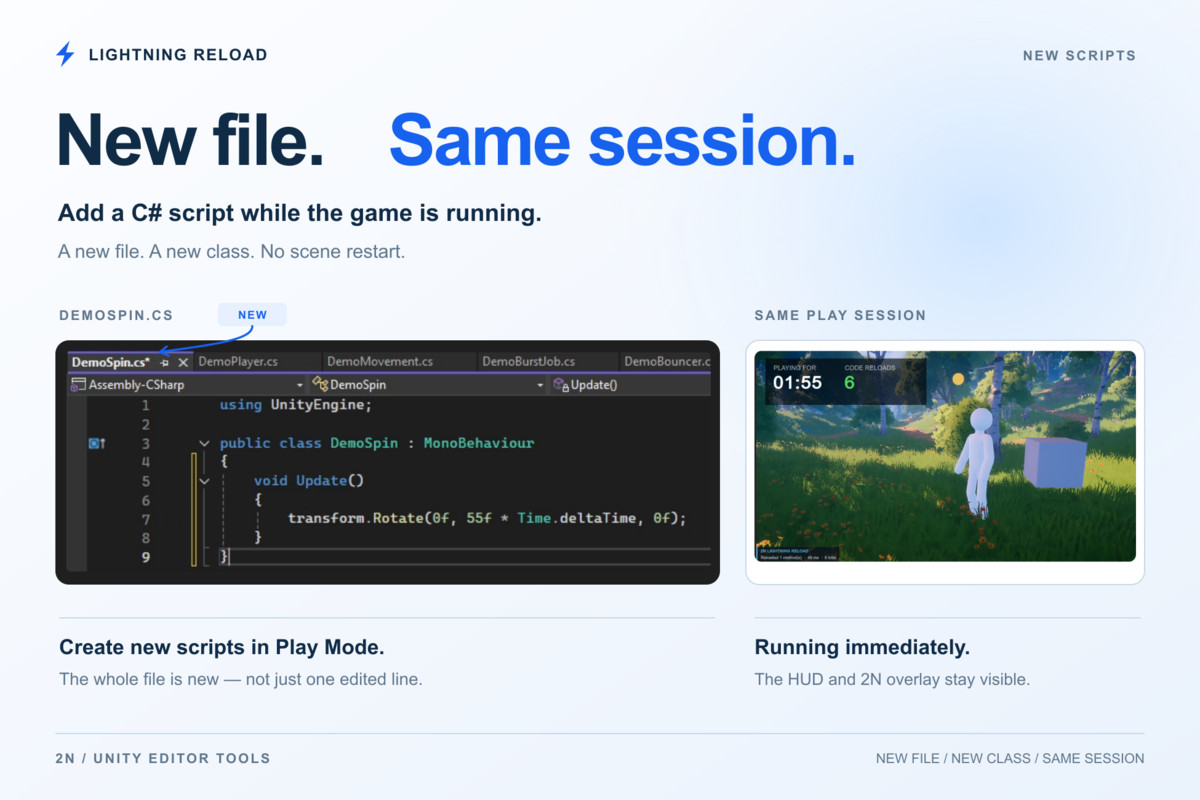Collapse the Update() method block

point(204,481)
